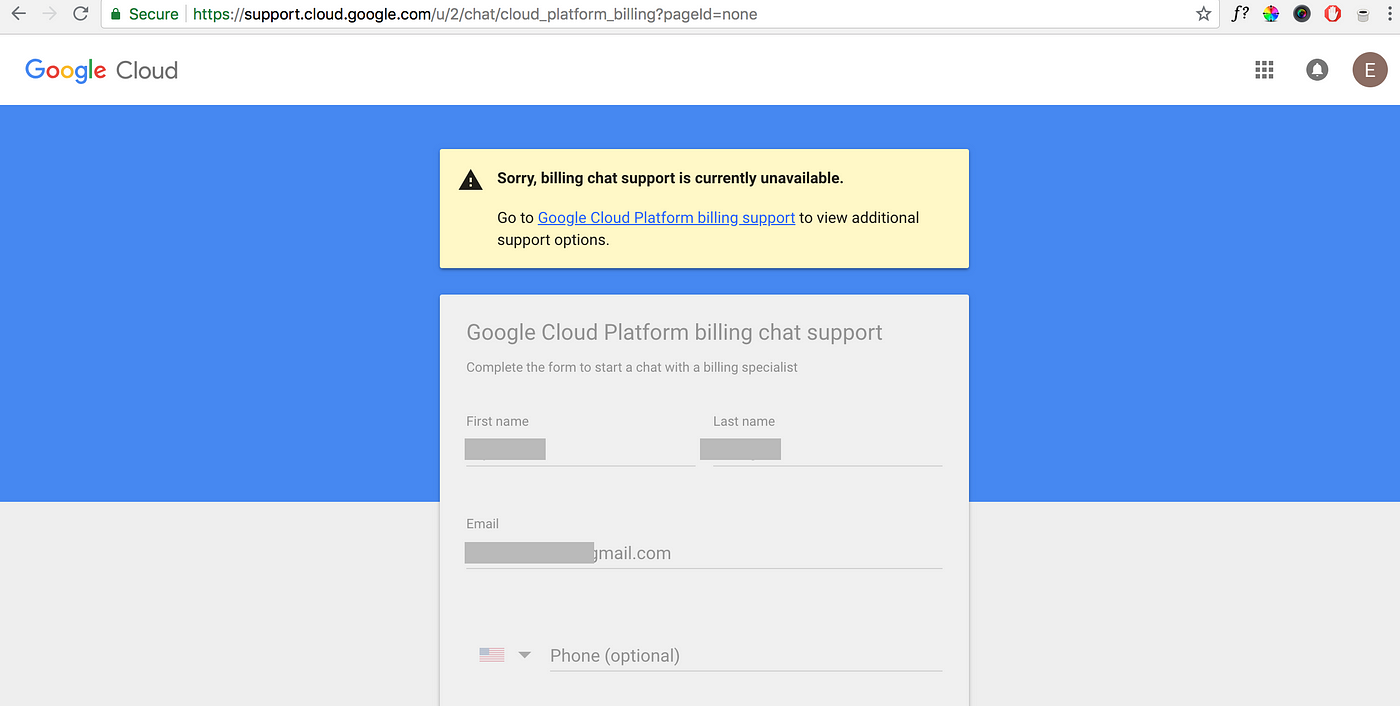Click the browser back arrow

(18, 15)
